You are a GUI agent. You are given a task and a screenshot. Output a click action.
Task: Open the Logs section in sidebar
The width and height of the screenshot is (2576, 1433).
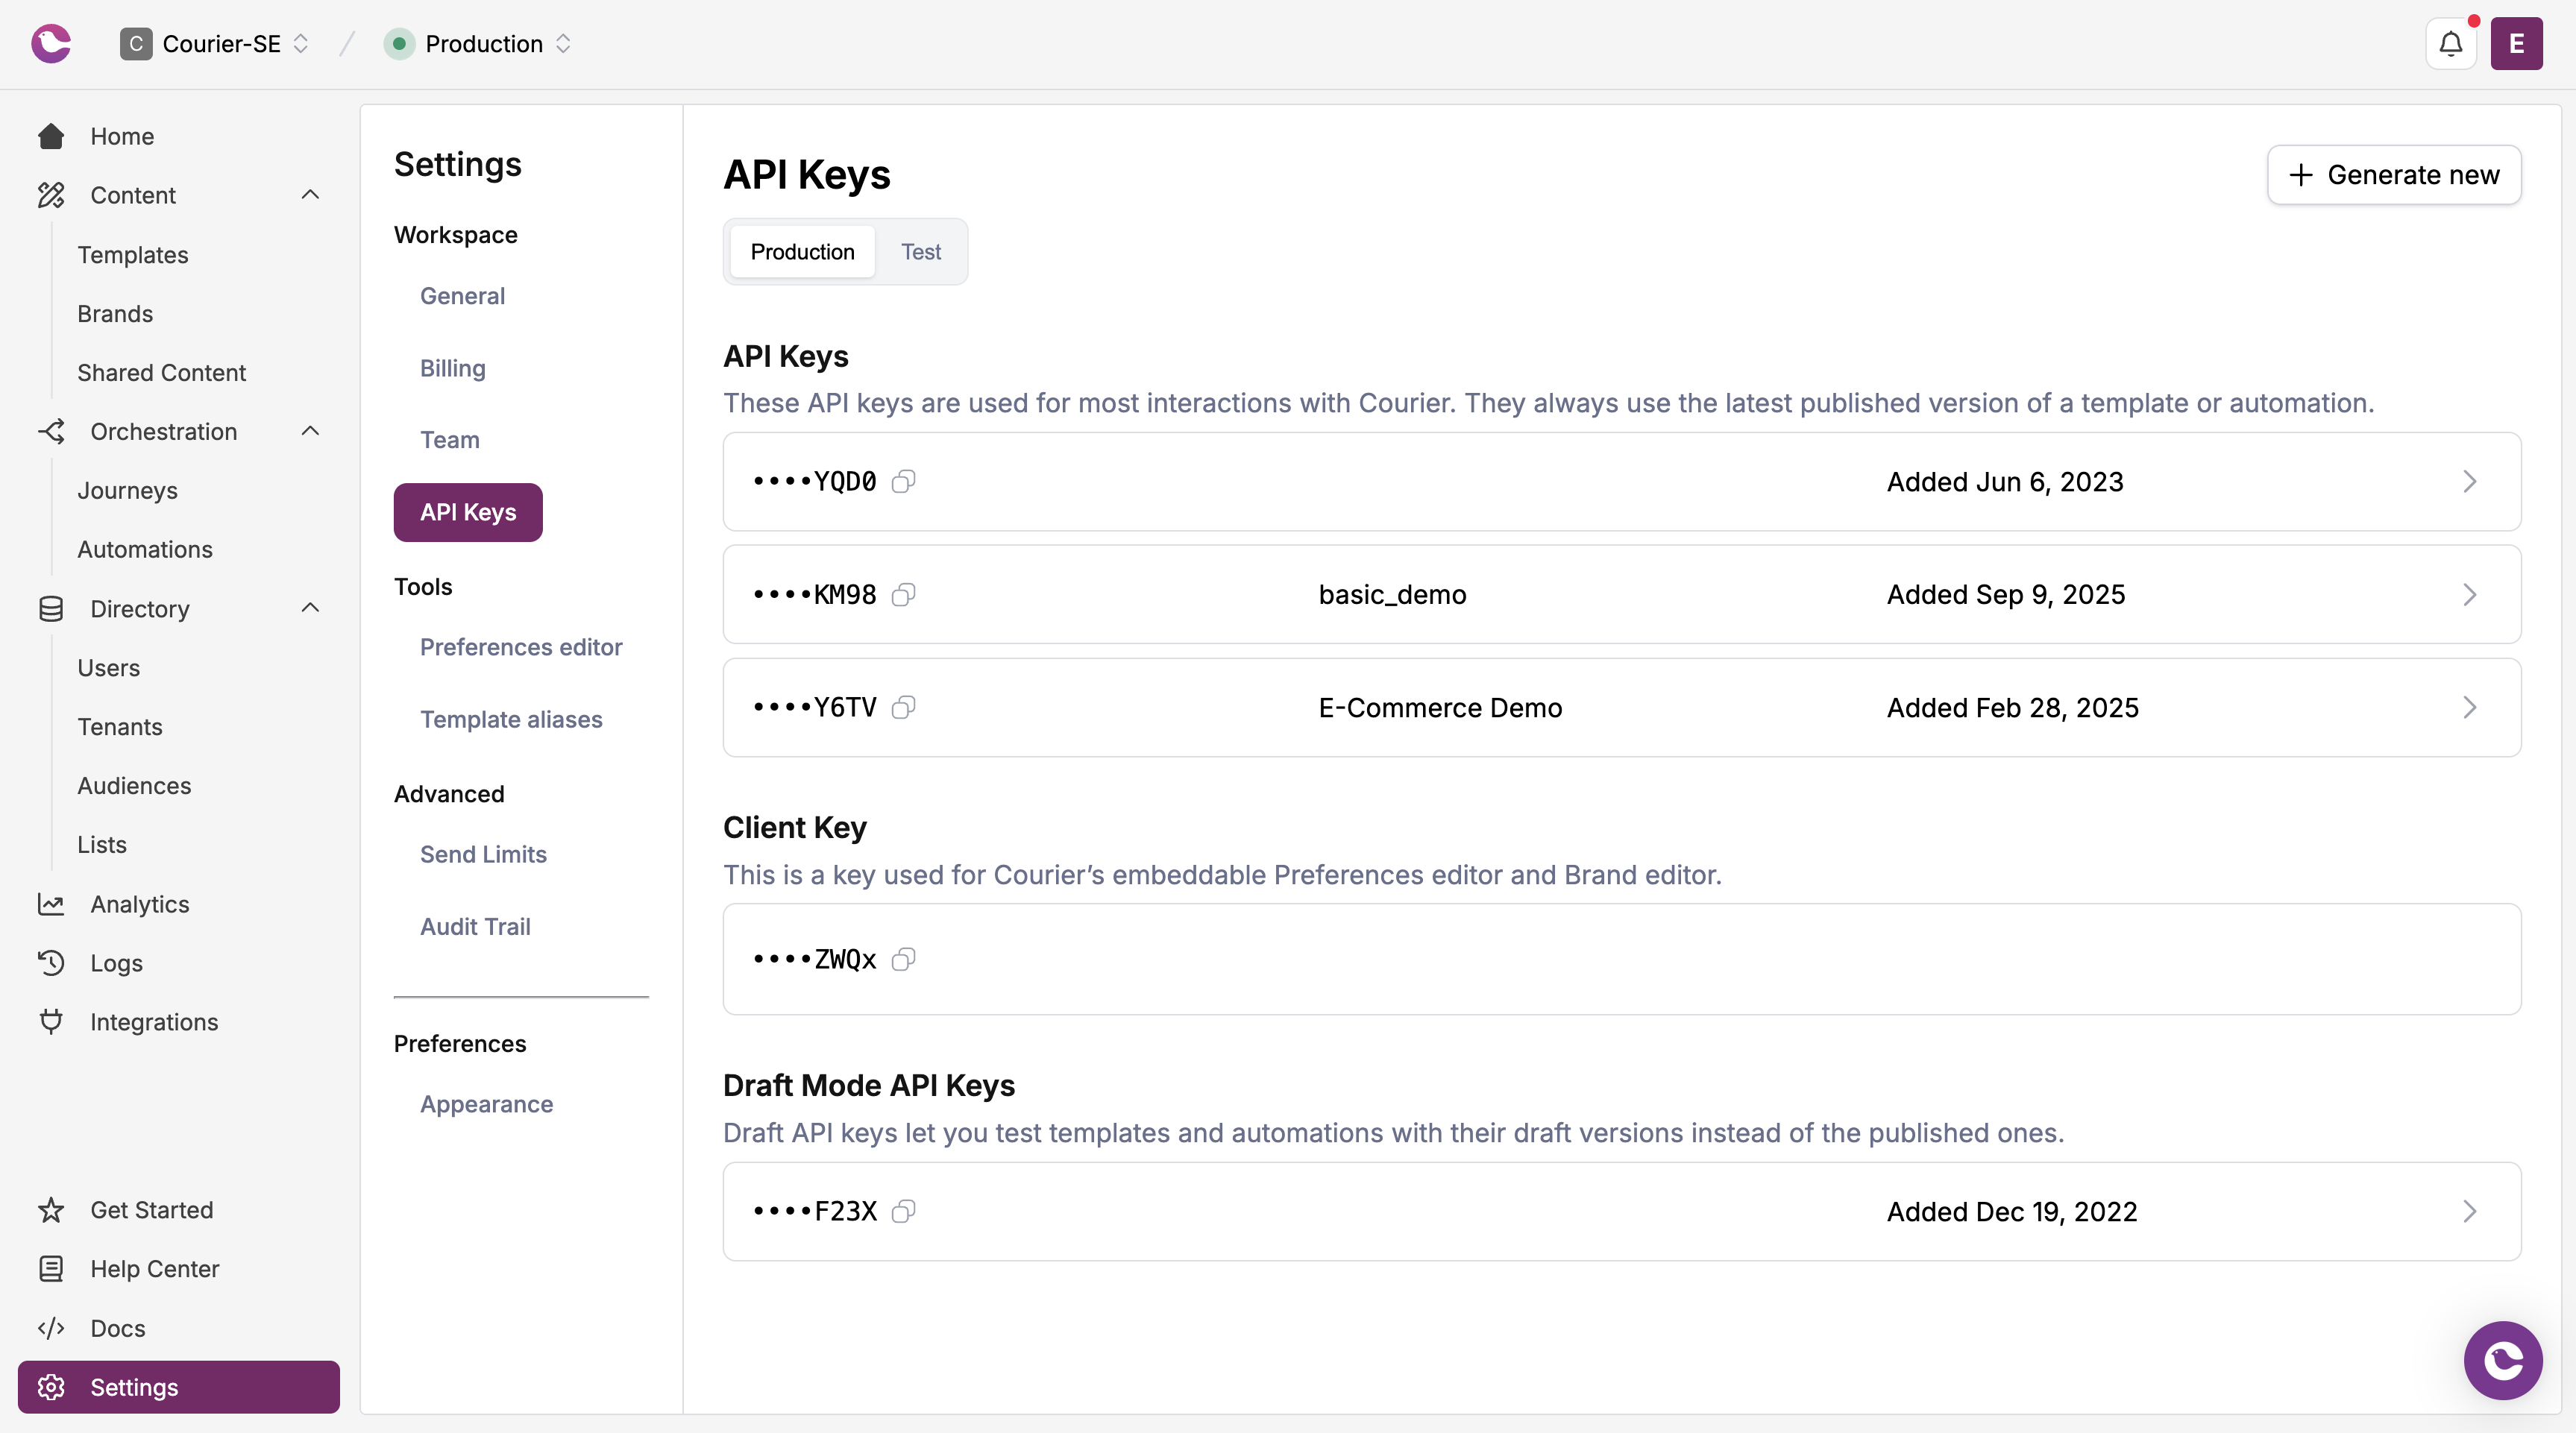point(115,963)
